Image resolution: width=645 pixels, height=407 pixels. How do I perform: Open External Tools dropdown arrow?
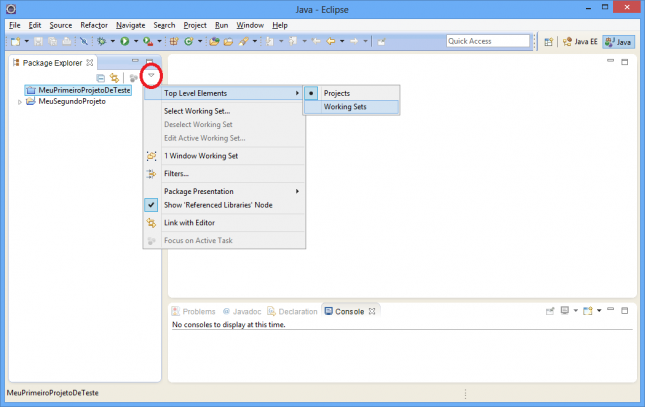click(x=159, y=41)
